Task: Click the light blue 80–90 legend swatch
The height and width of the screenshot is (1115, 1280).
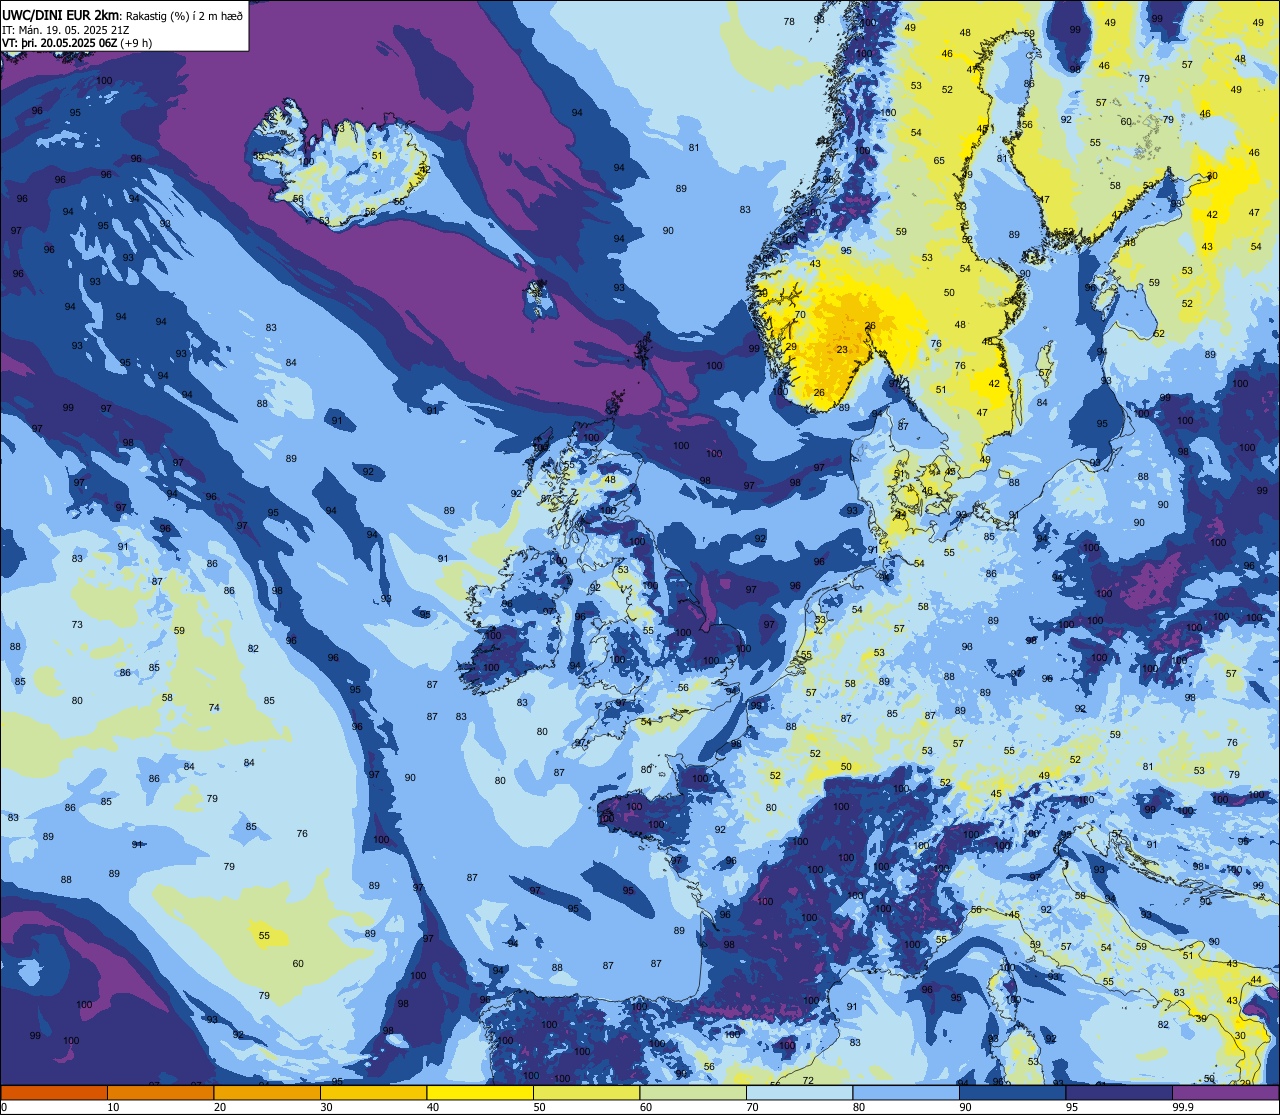Action: click(x=906, y=1093)
